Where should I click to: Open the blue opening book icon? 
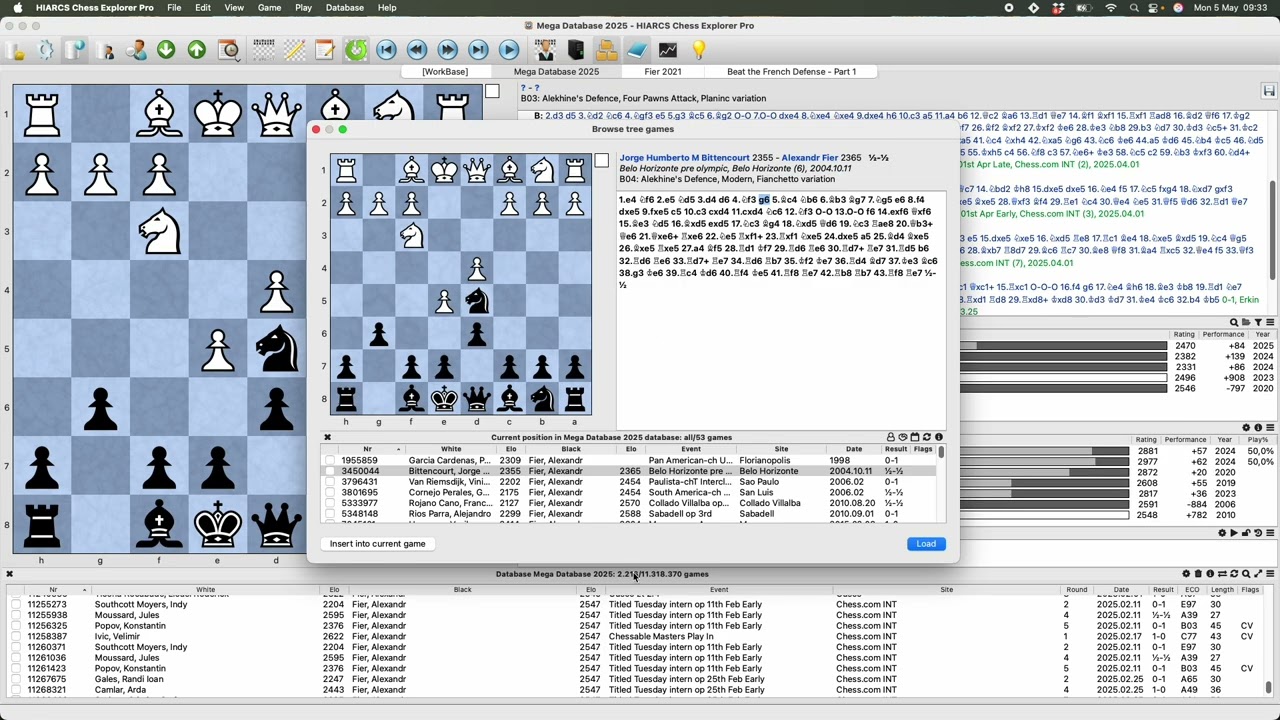tap(637, 50)
